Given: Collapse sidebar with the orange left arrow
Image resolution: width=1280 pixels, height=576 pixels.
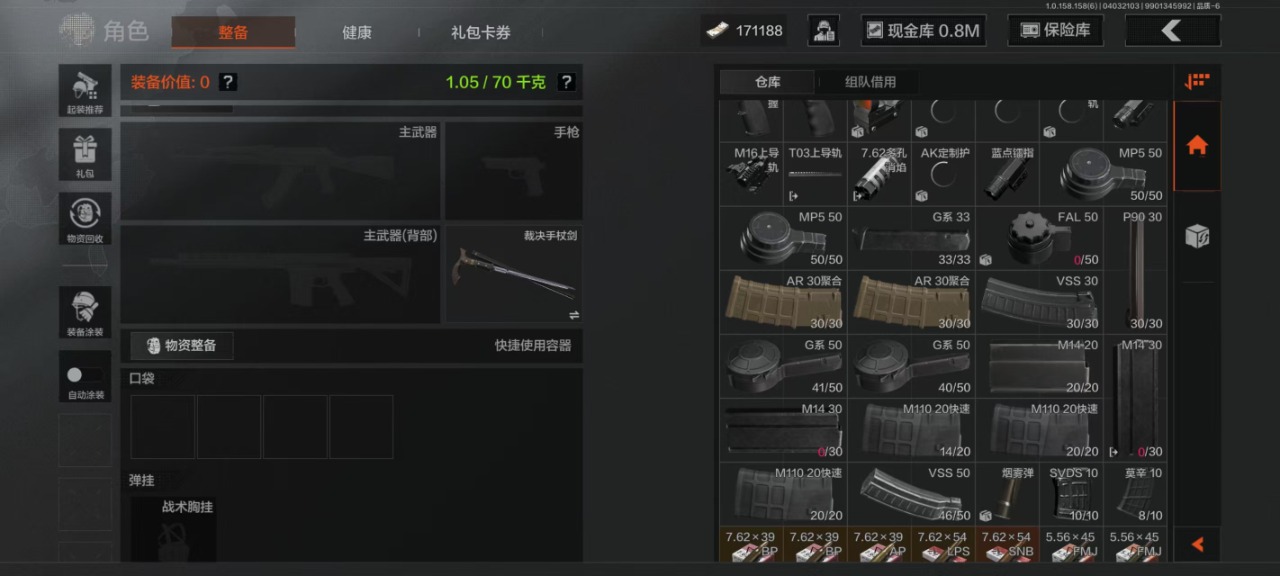Looking at the screenshot, I should (1197, 544).
